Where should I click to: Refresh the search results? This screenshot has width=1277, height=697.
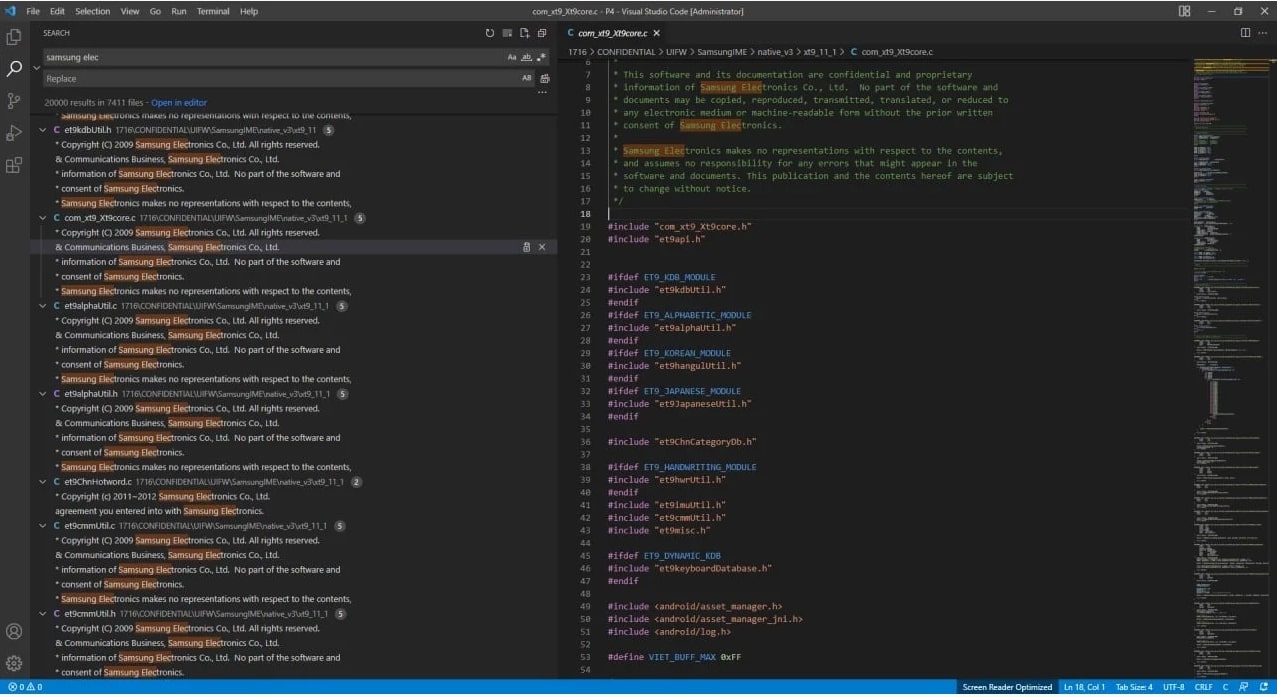click(x=490, y=33)
